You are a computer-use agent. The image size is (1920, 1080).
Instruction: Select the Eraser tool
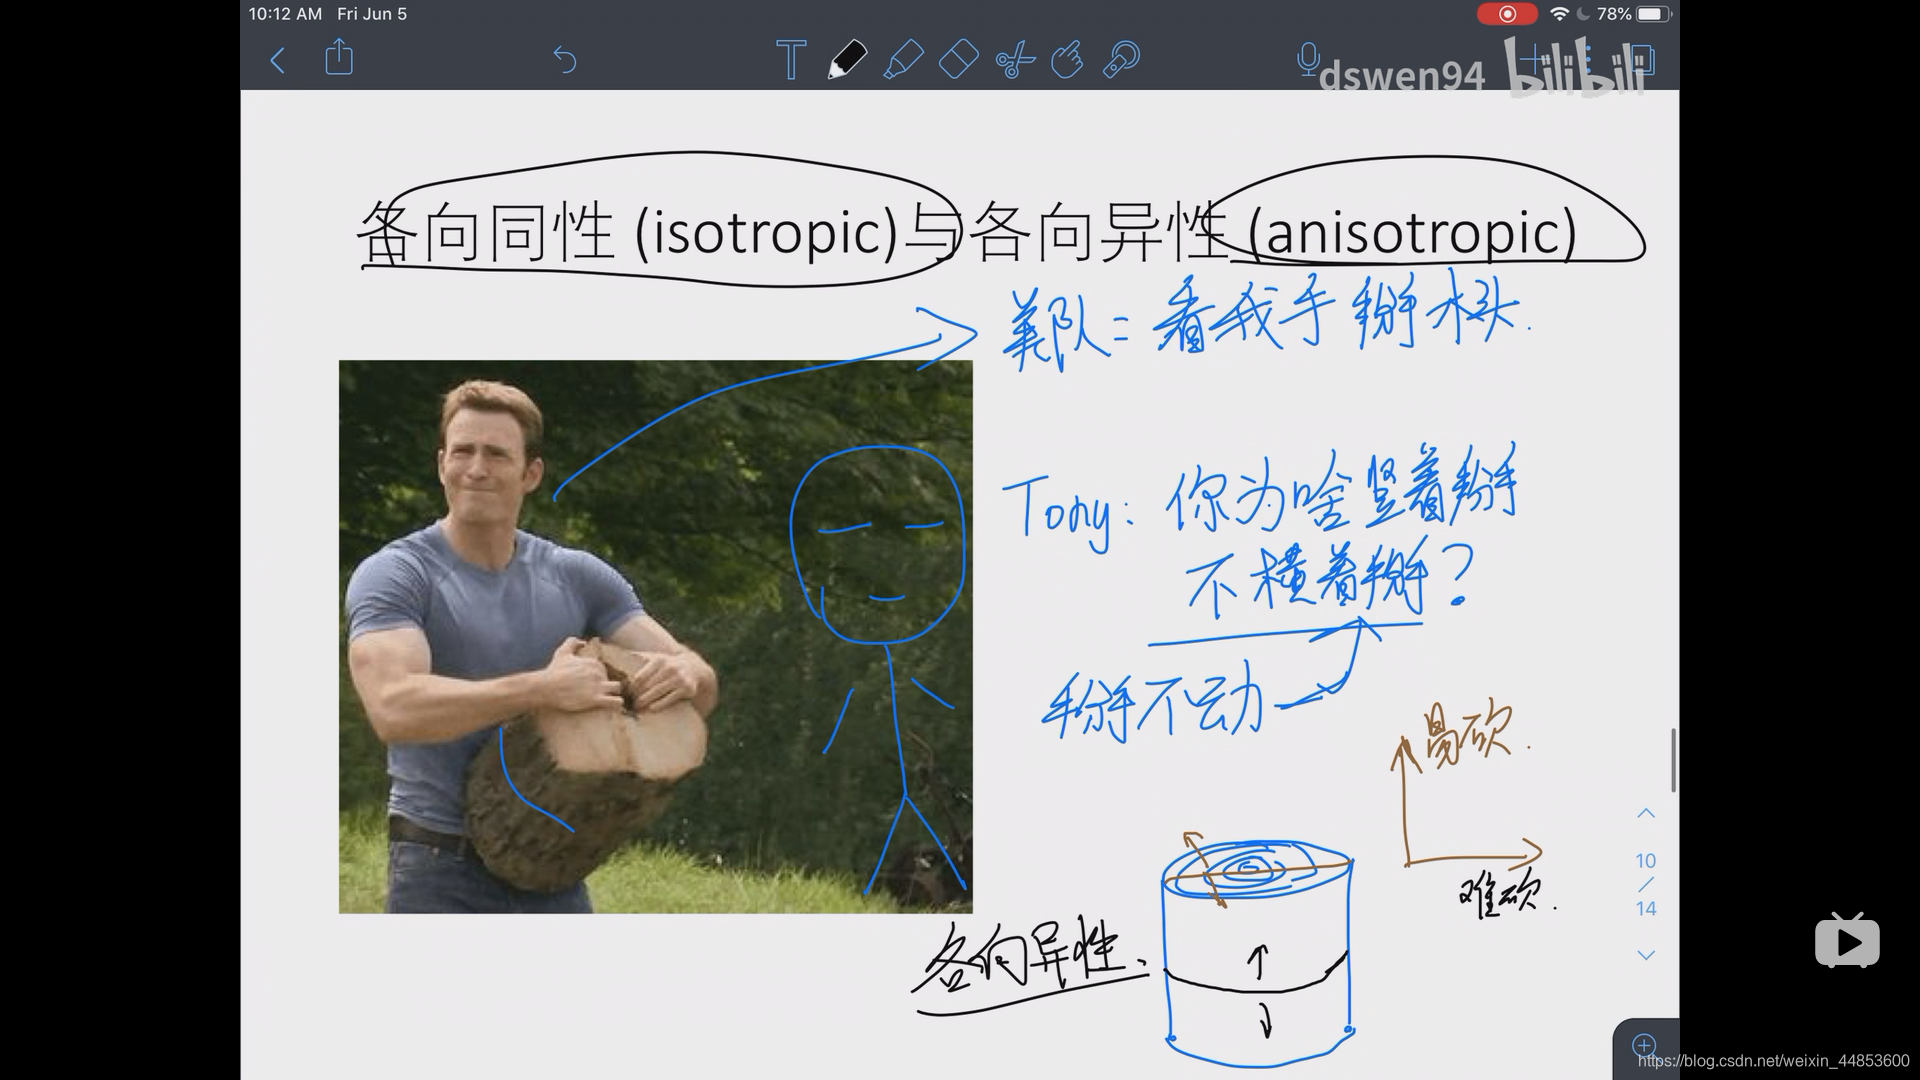click(x=958, y=60)
